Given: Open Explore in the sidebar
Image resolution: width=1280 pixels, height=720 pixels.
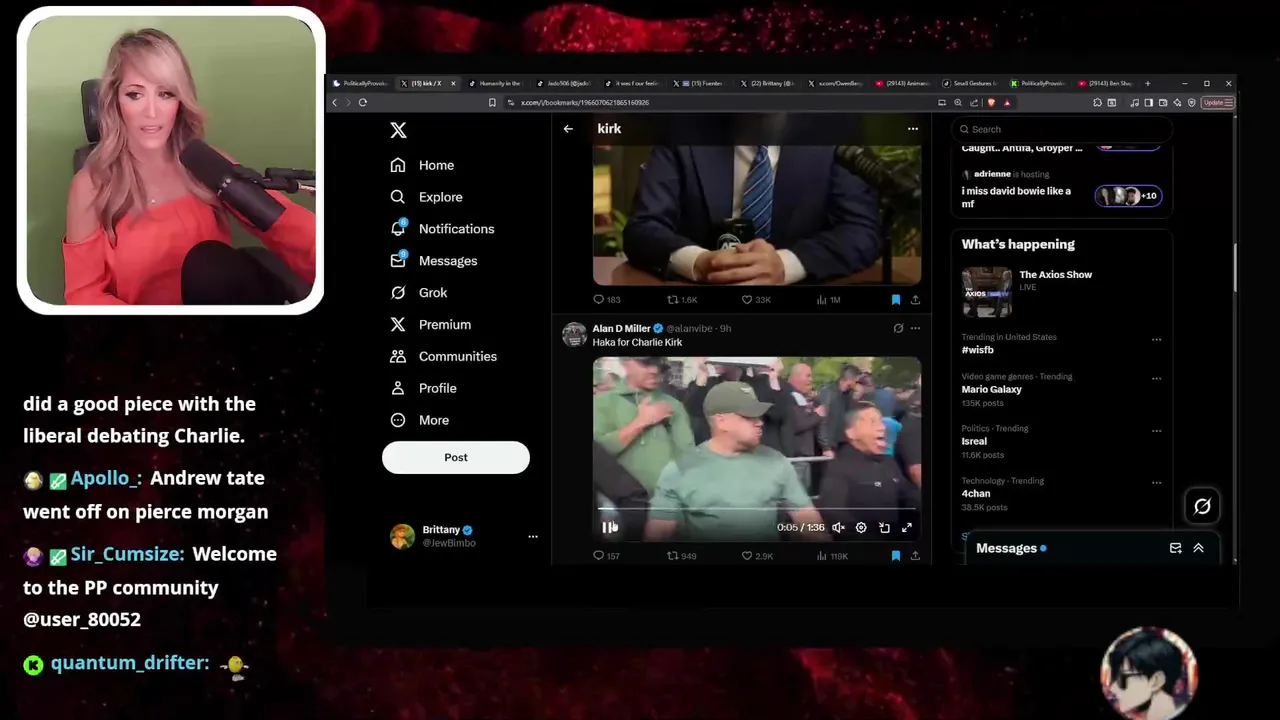Looking at the screenshot, I should click(426, 197).
